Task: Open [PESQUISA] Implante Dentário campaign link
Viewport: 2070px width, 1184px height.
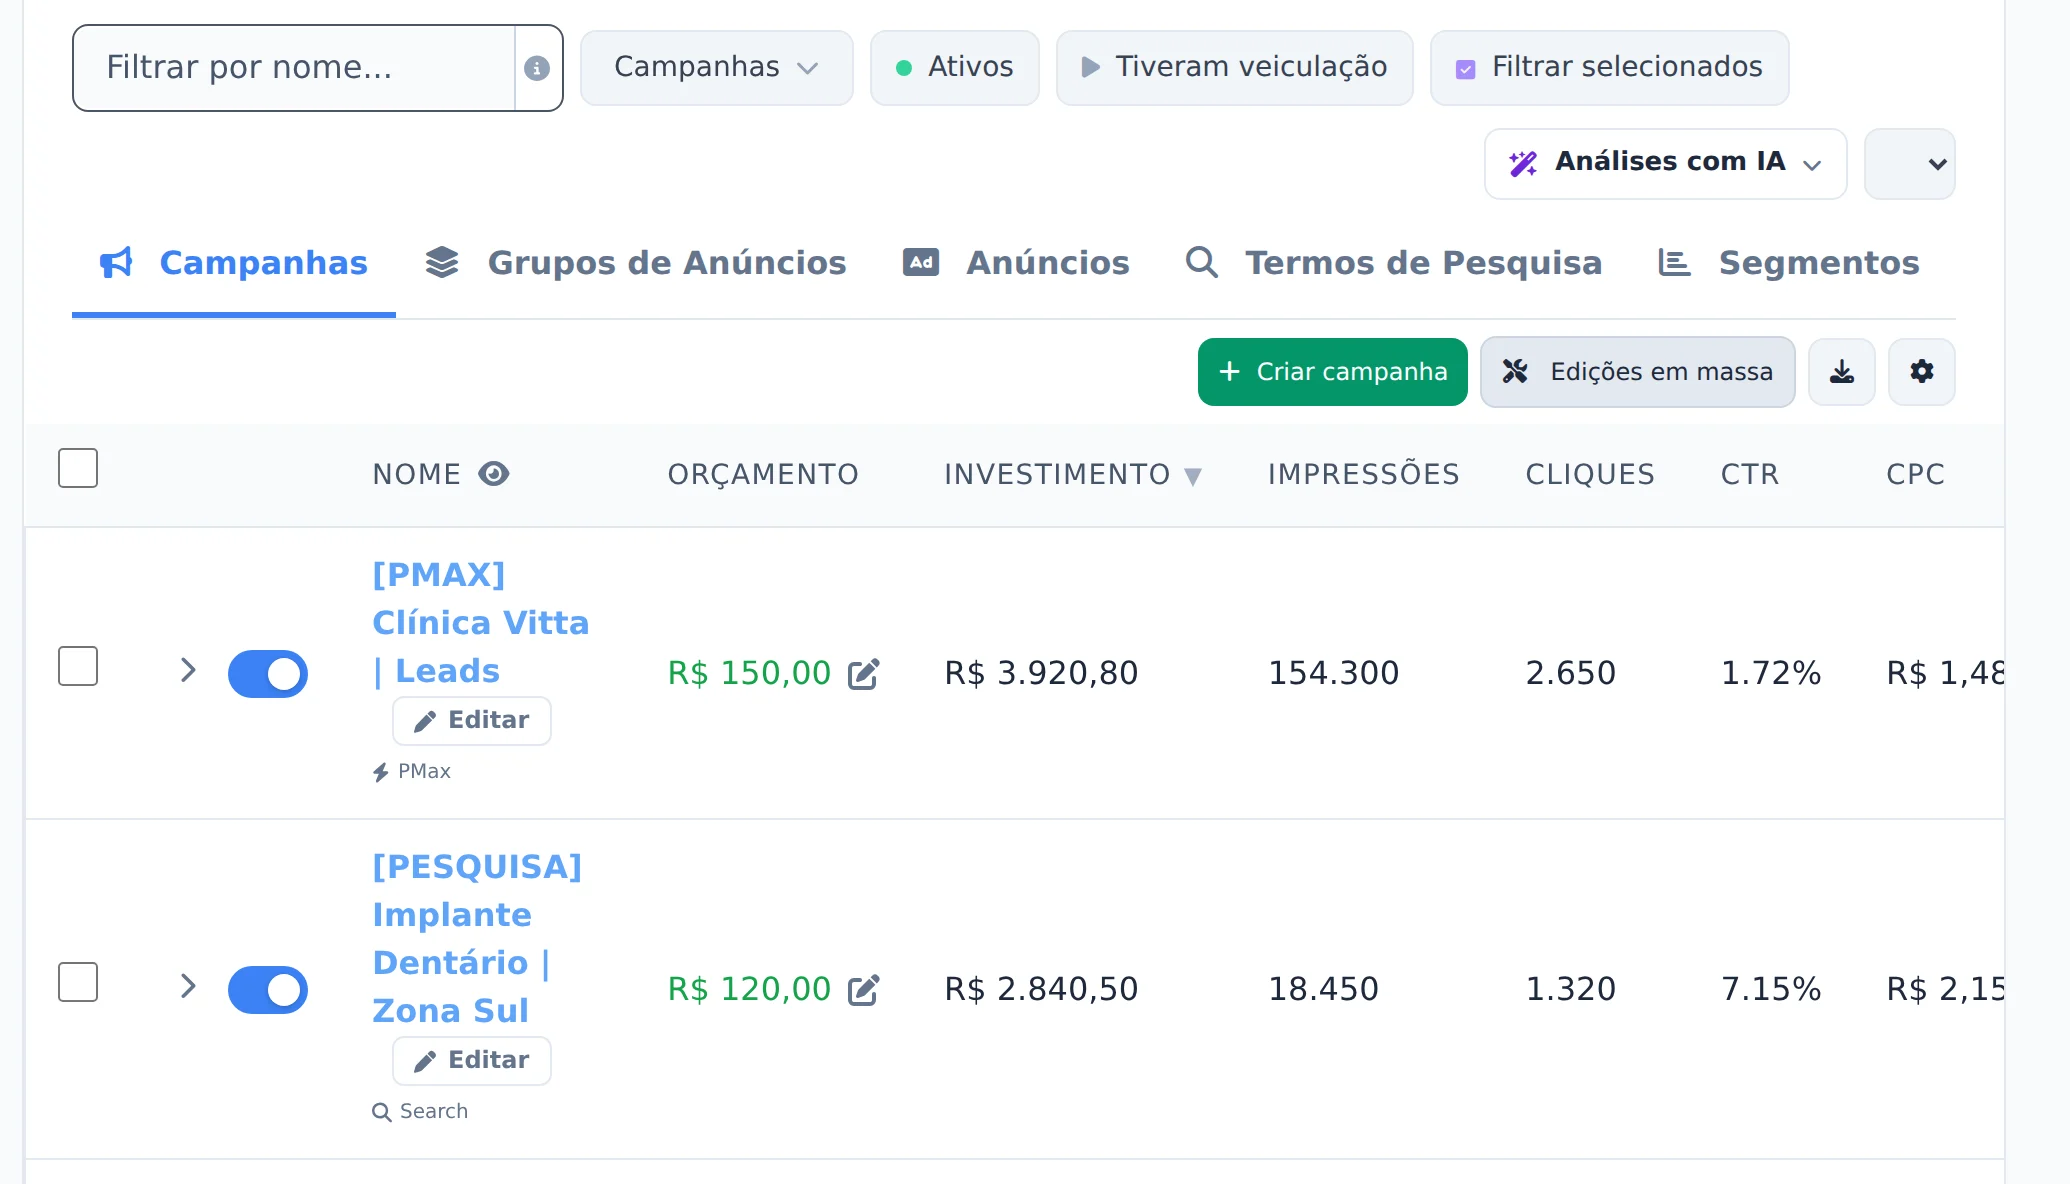Action: (x=477, y=938)
